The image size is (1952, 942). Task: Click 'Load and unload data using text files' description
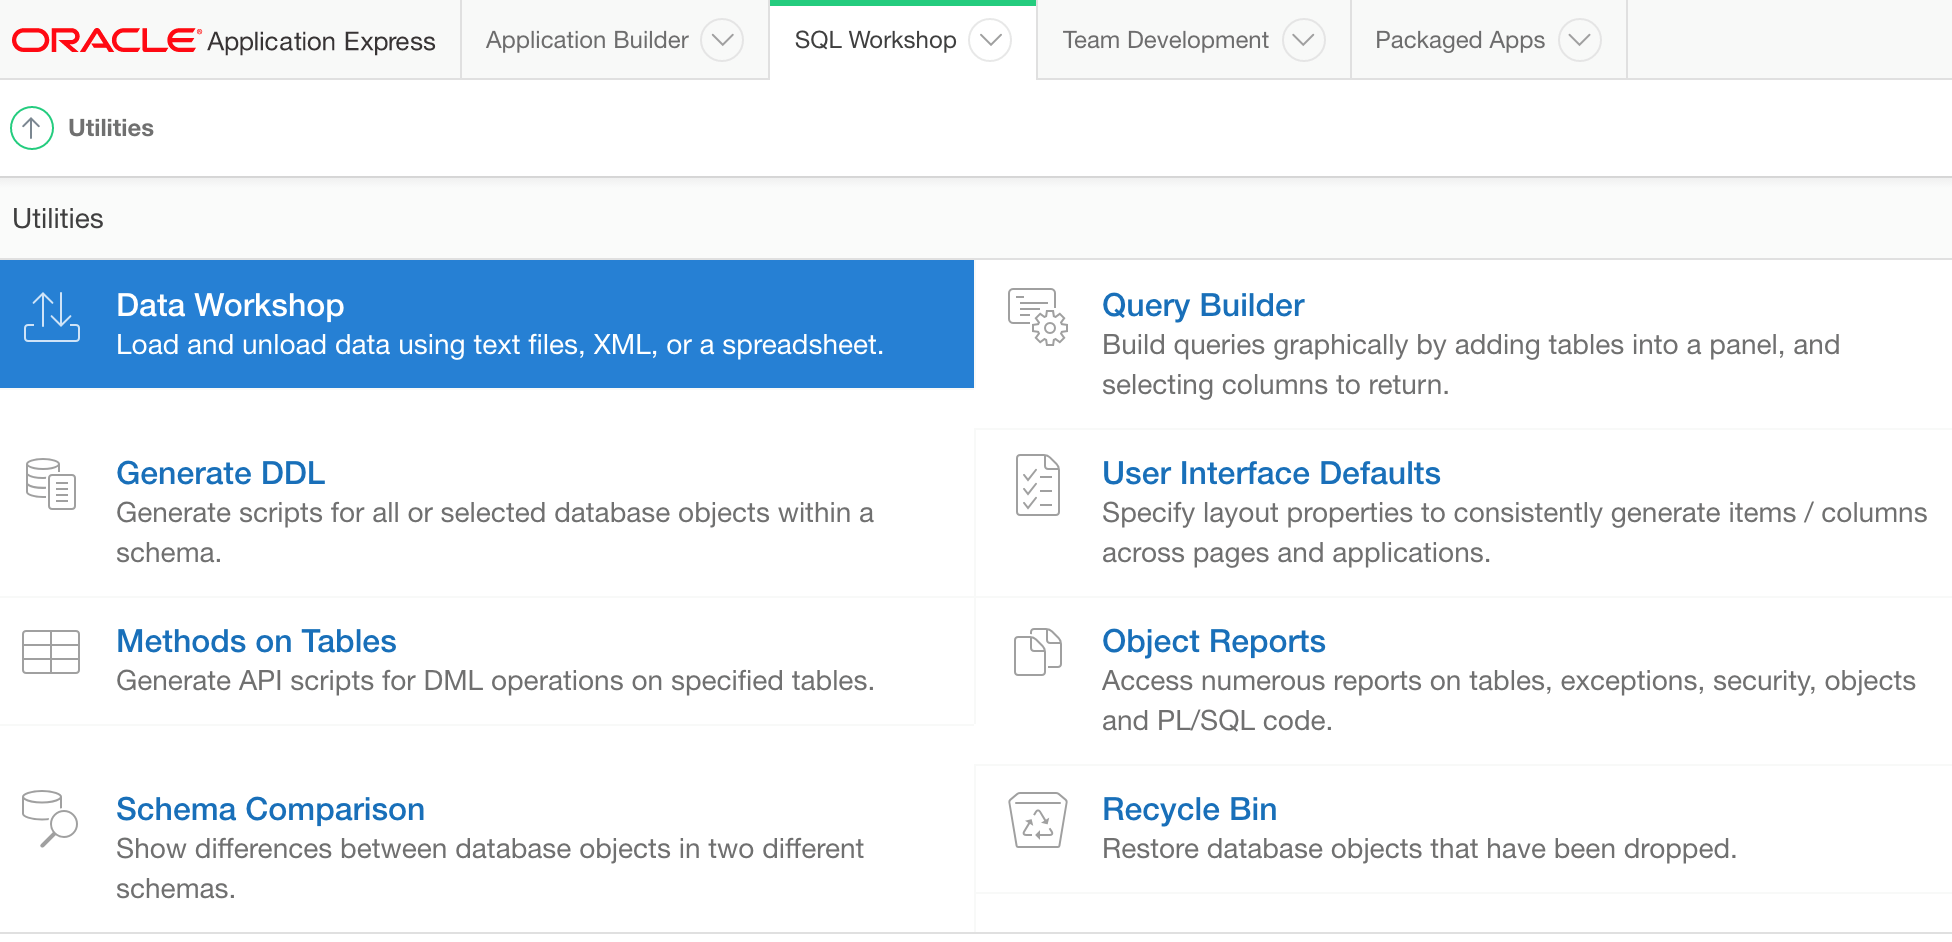(x=500, y=345)
